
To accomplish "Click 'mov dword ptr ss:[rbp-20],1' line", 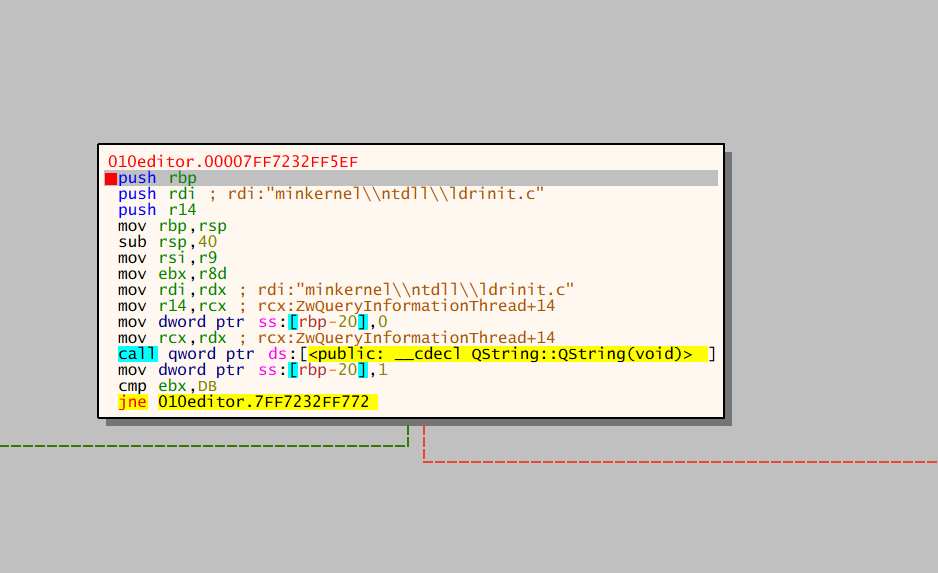I will point(252,370).
